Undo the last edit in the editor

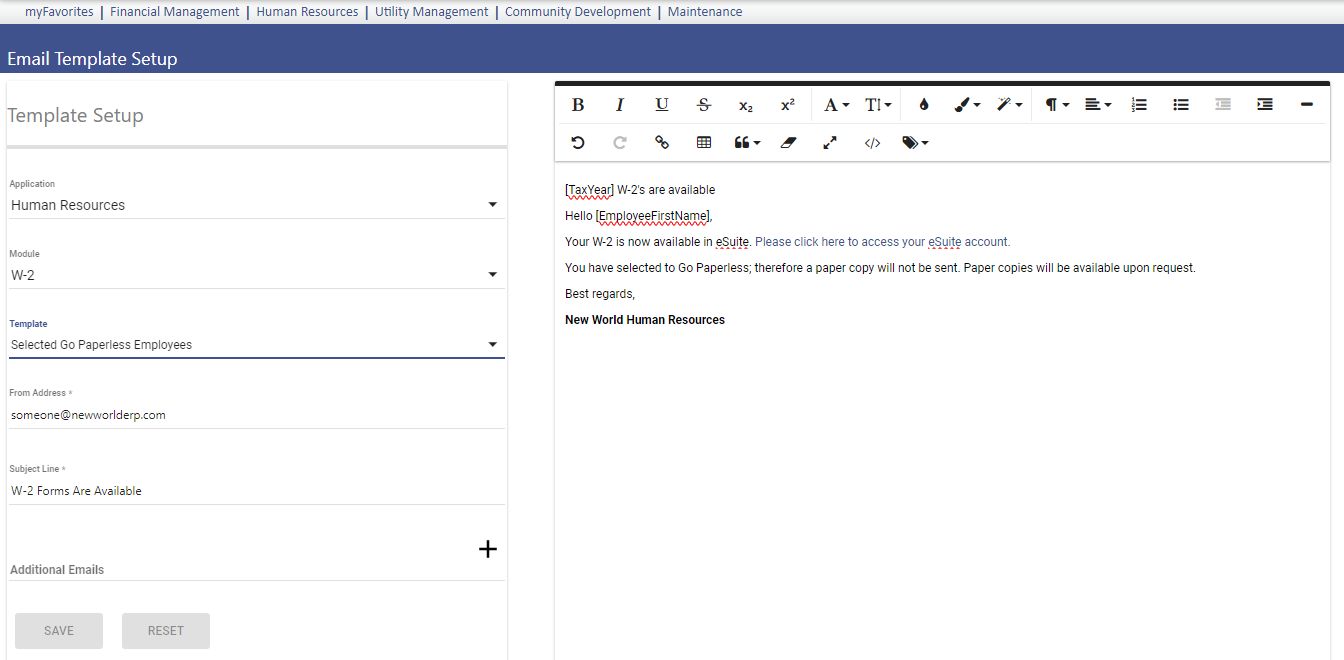(x=578, y=142)
